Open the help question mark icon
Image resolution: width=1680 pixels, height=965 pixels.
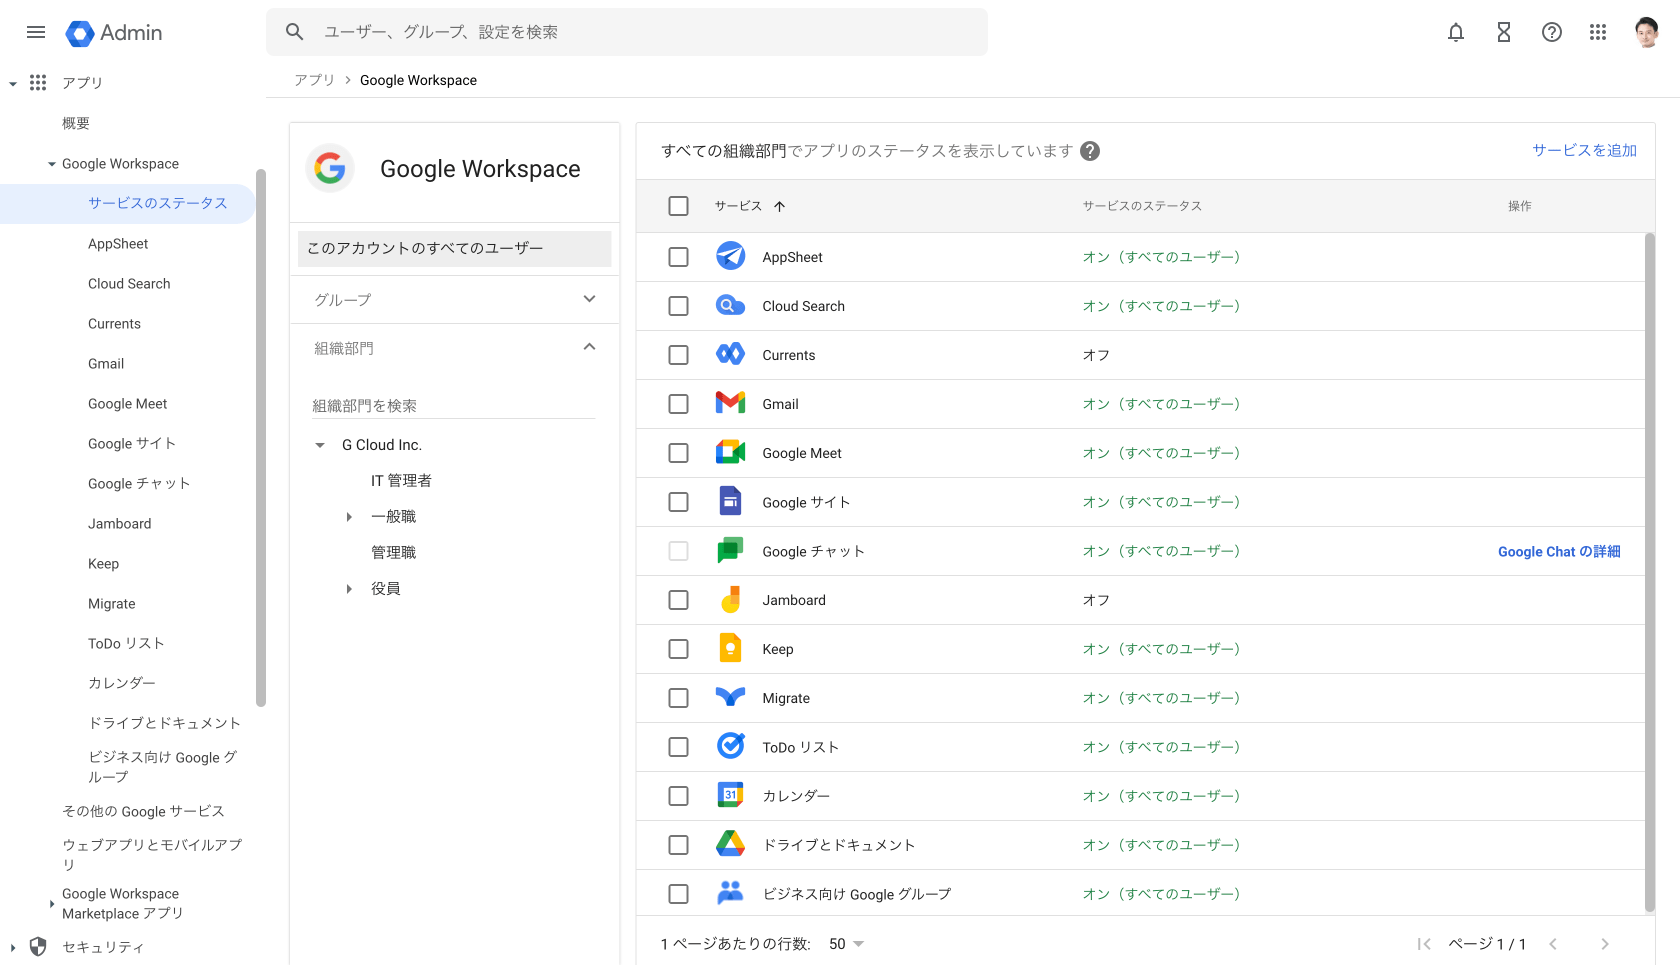click(1552, 32)
